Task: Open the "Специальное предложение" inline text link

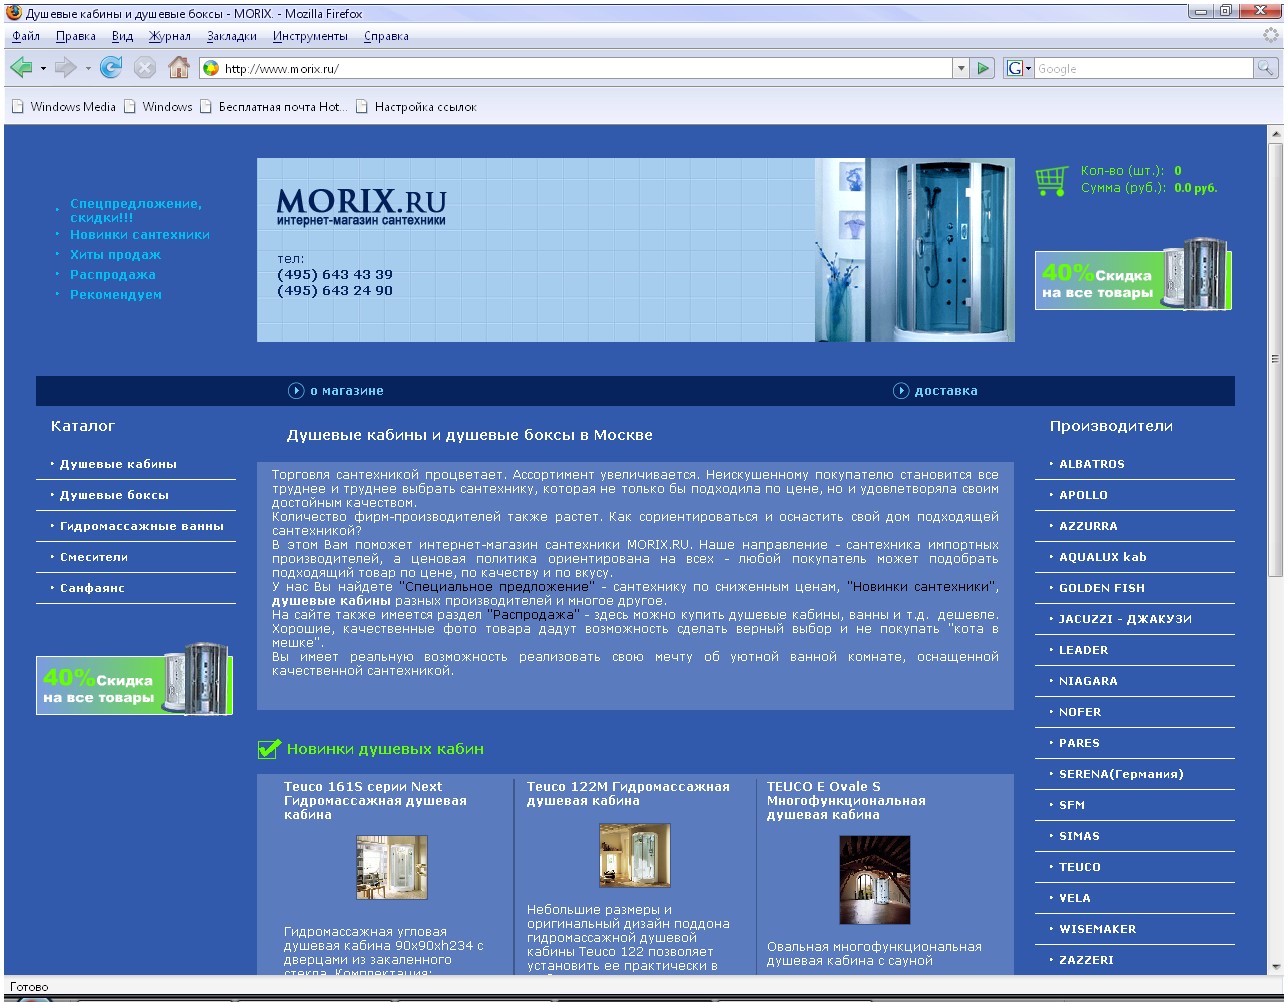Action: click(x=497, y=587)
